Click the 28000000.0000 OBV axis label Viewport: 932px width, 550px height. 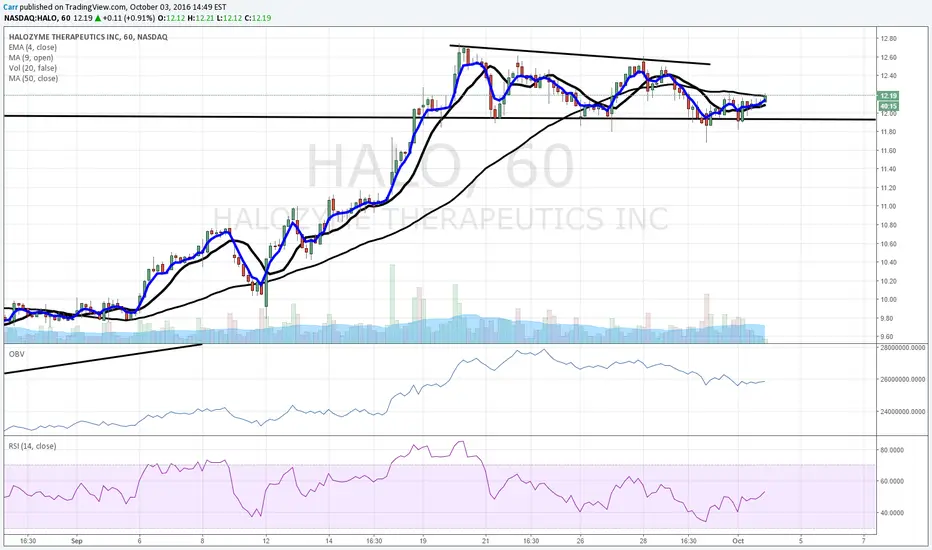(x=903, y=348)
